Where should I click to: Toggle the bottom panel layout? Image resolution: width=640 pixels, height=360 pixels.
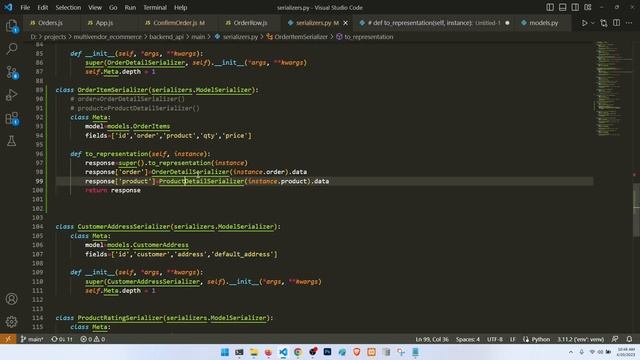562,7
